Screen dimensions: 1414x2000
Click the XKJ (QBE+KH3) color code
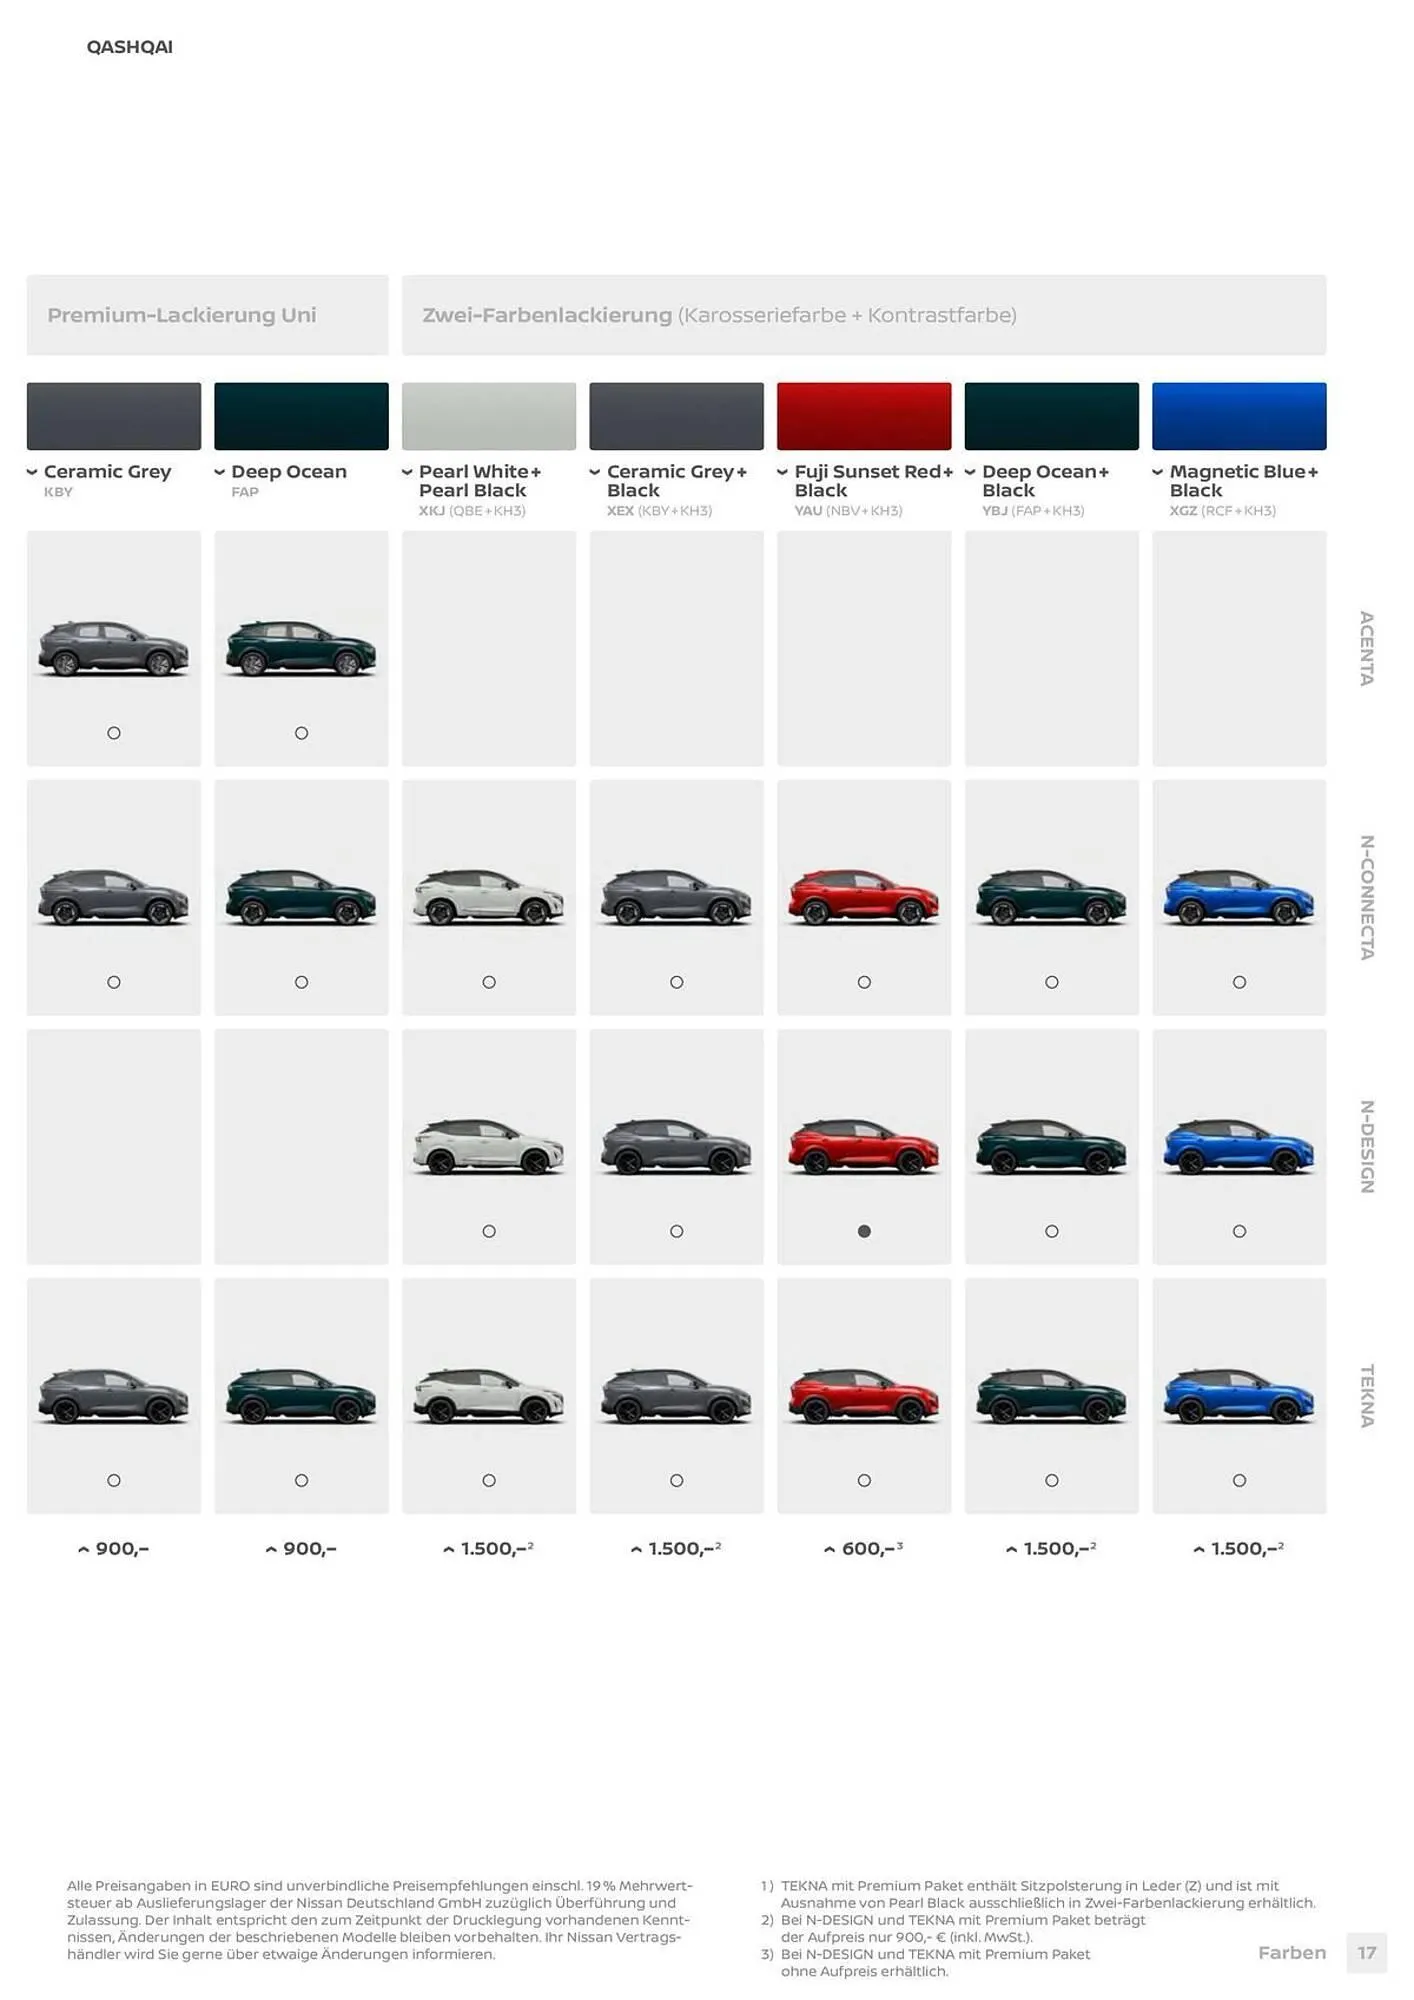(x=472, y=511)
